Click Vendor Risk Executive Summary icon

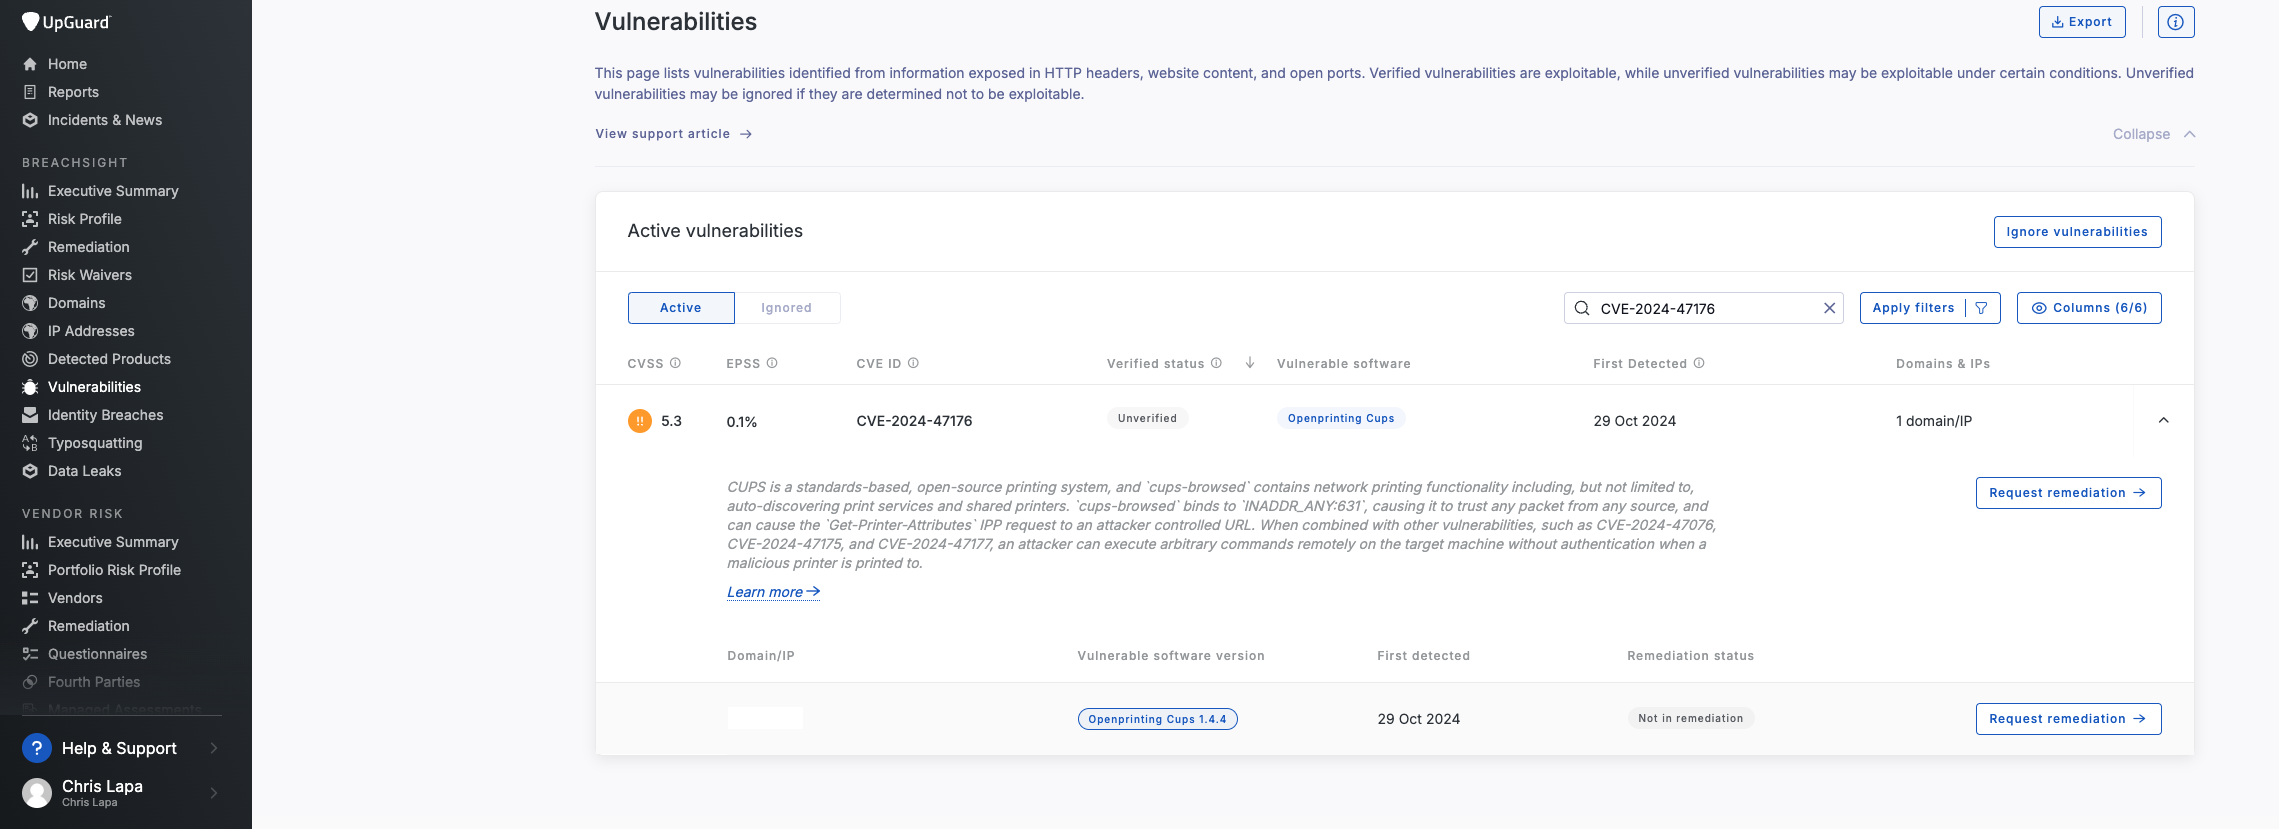[30, 542]
